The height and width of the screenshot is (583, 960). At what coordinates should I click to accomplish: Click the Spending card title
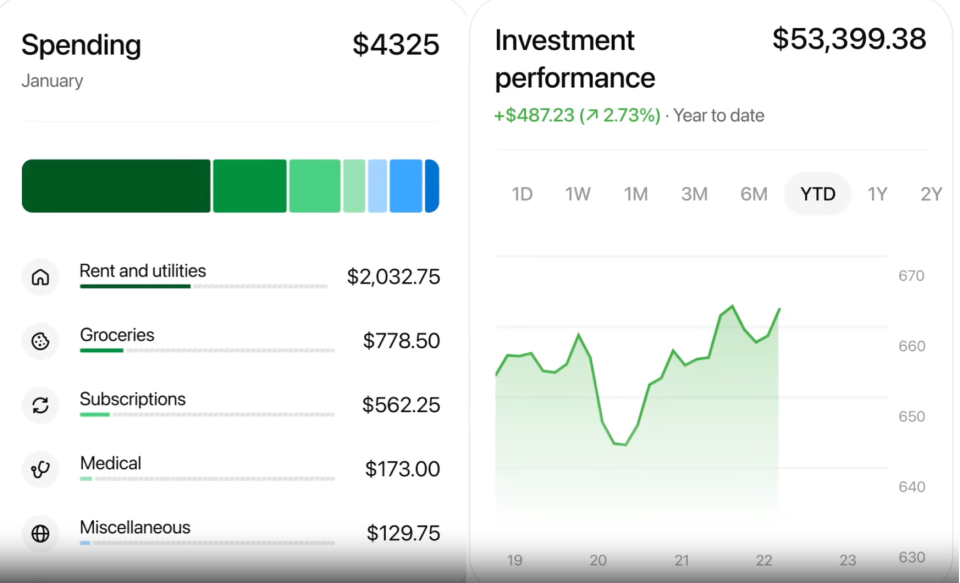[x=81, y=46]
